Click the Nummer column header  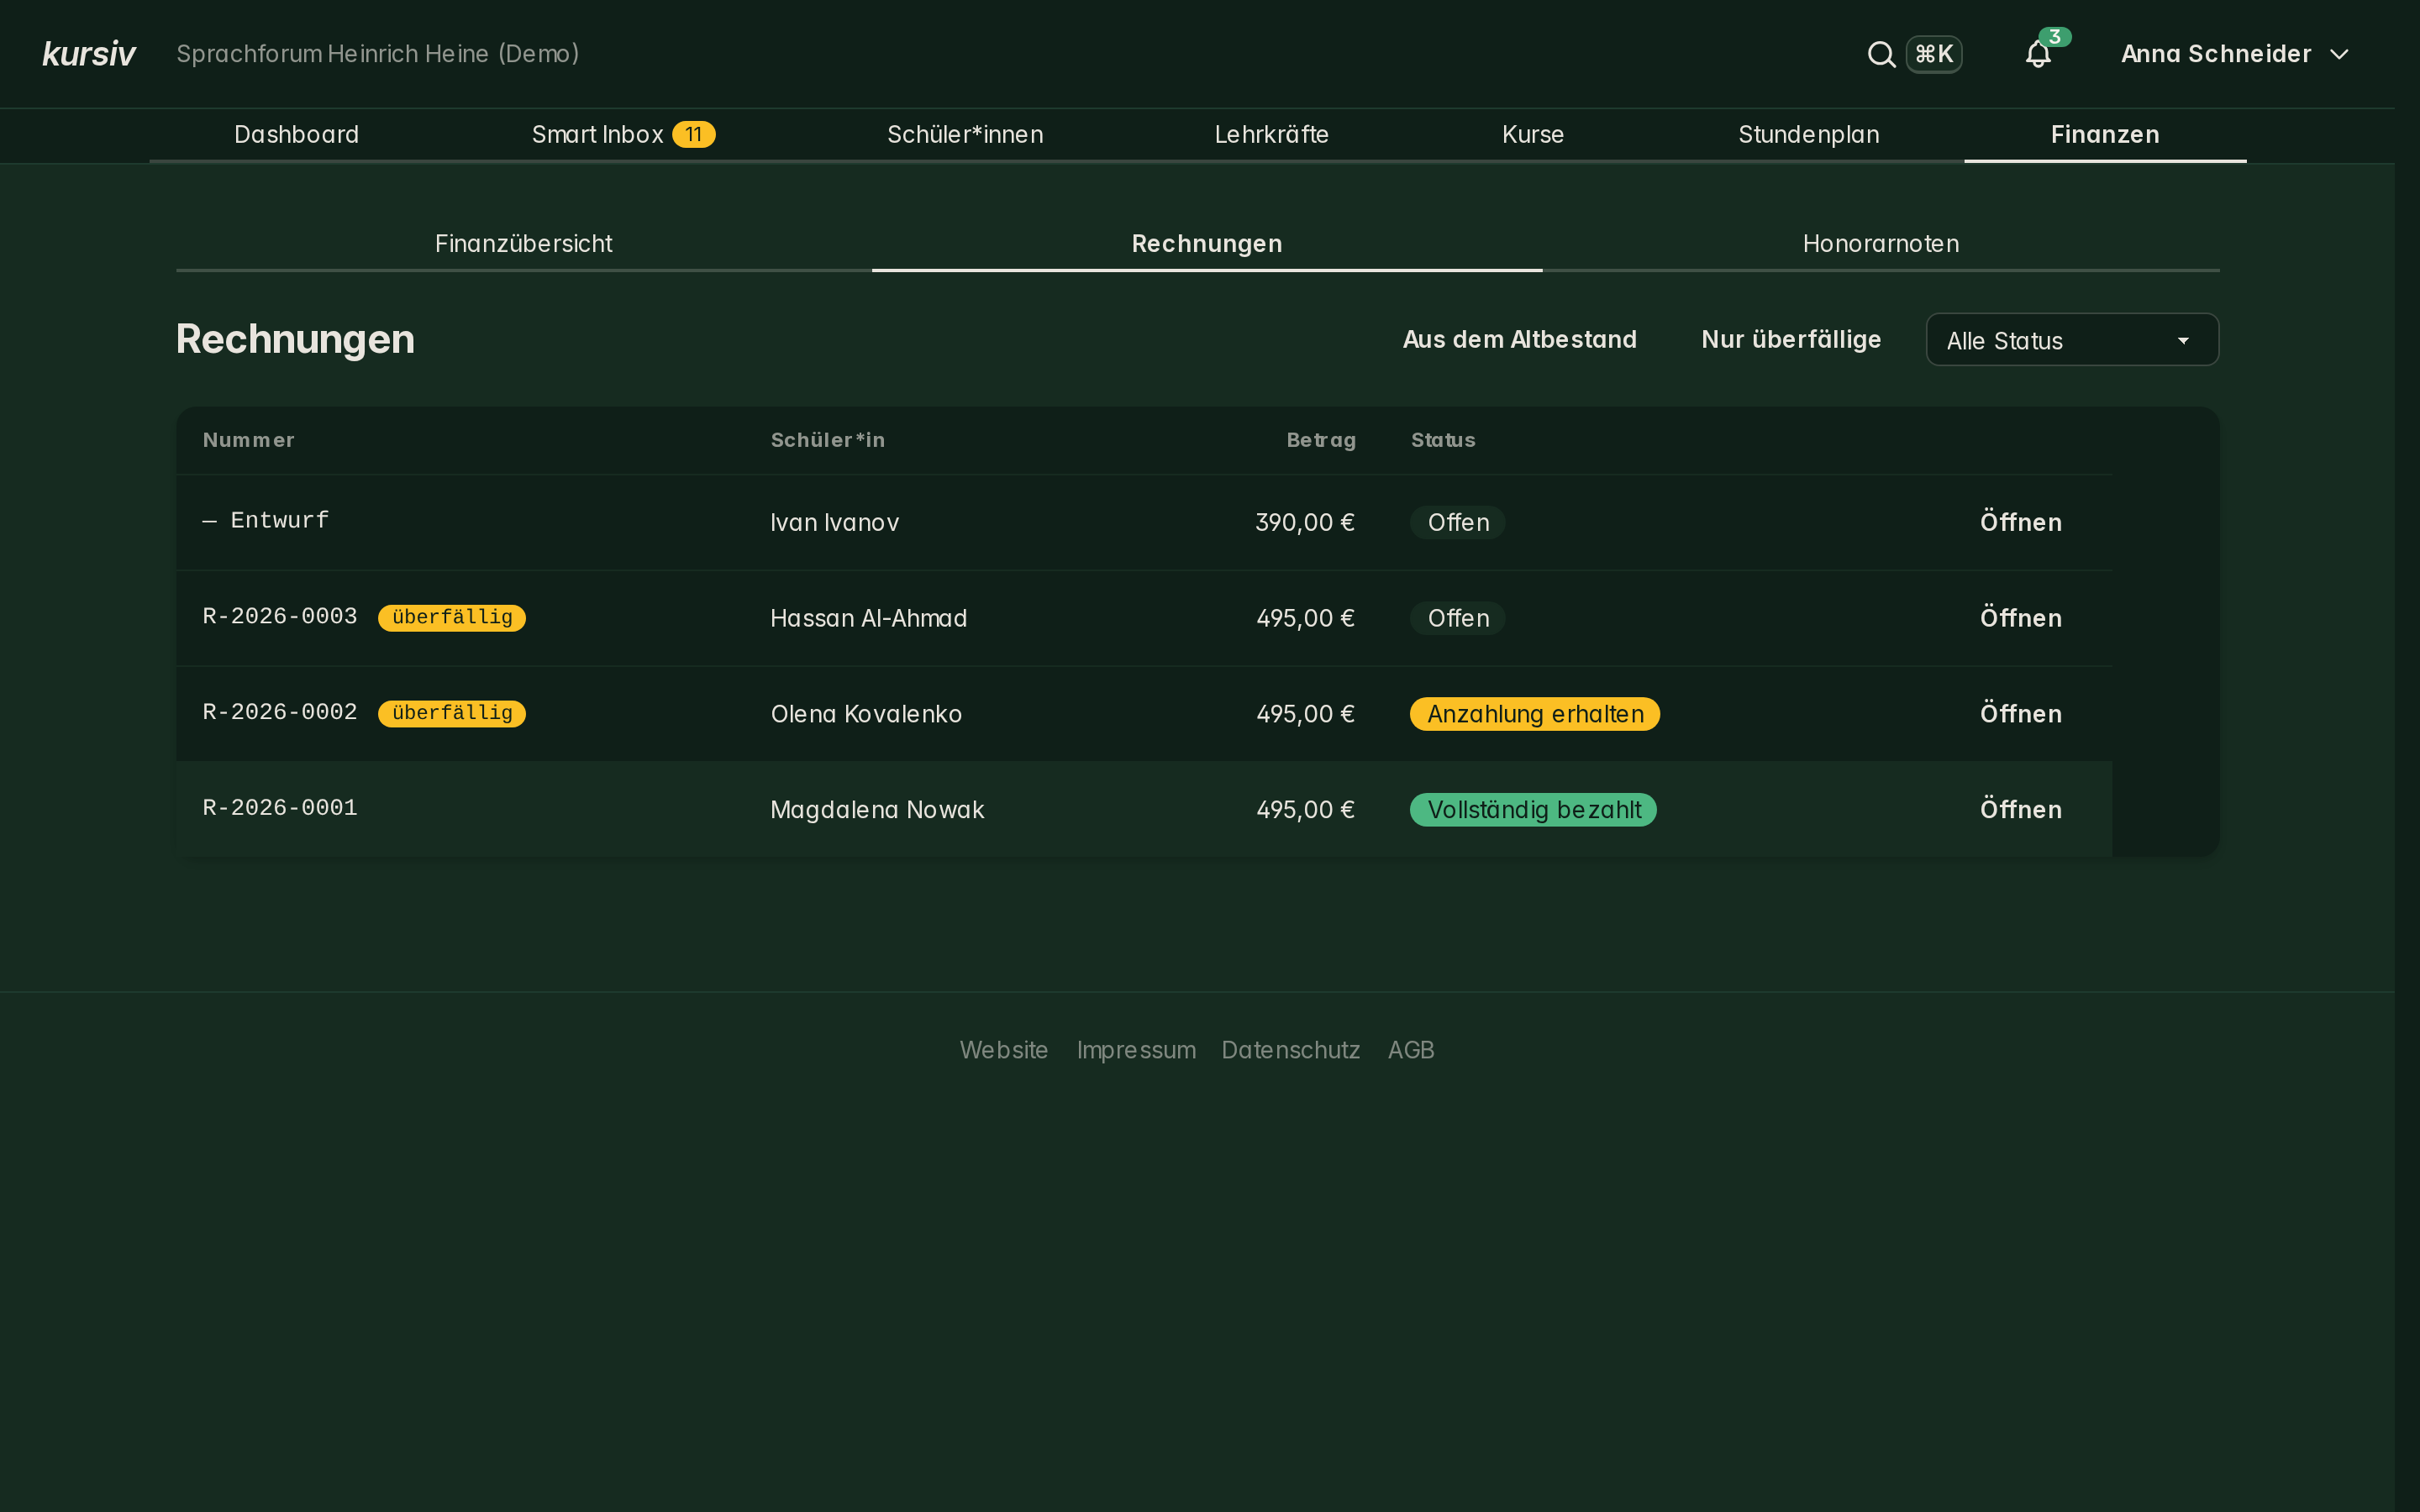pyautogui.click(x=249, y=440)
